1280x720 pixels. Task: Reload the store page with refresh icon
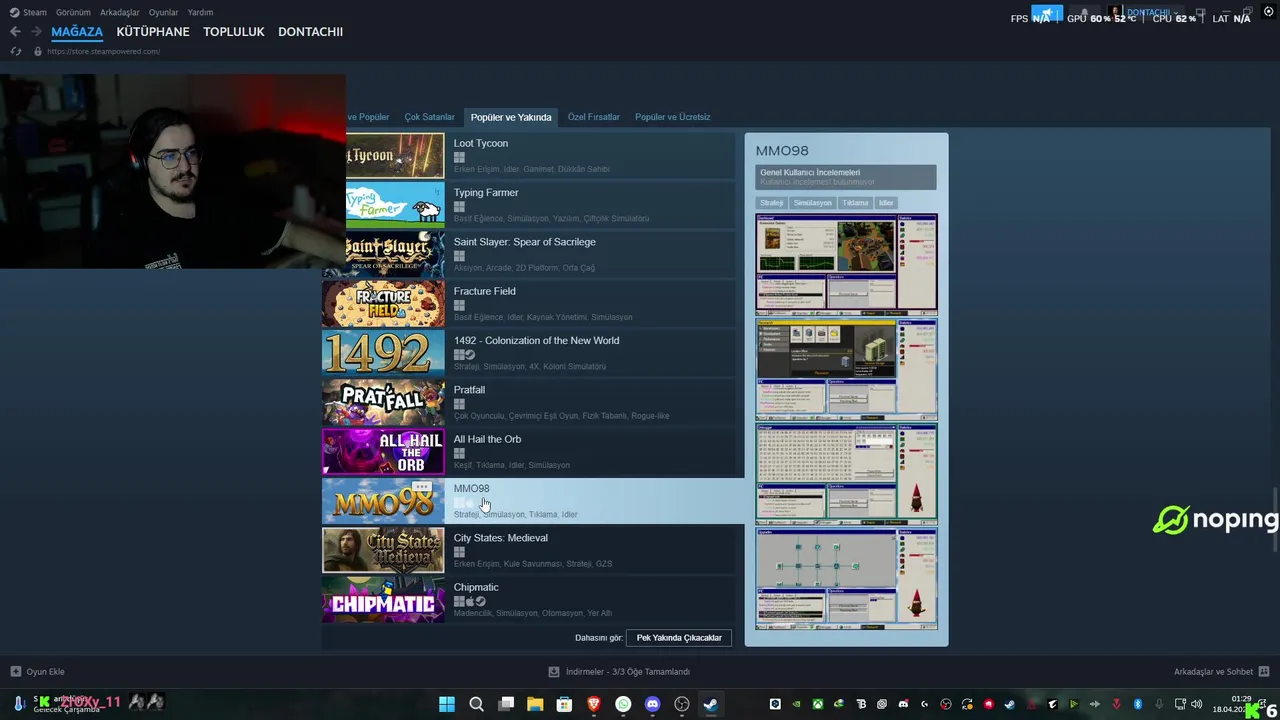click(x=15, y=51)
